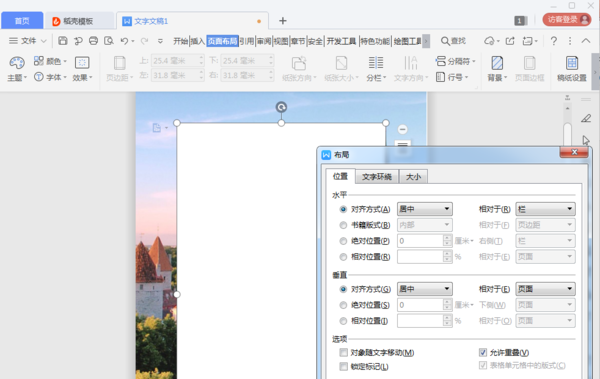Switch to the 文字环绕 tab
The width and height of the screenshot is (600, 379).
tap(377, 176)
